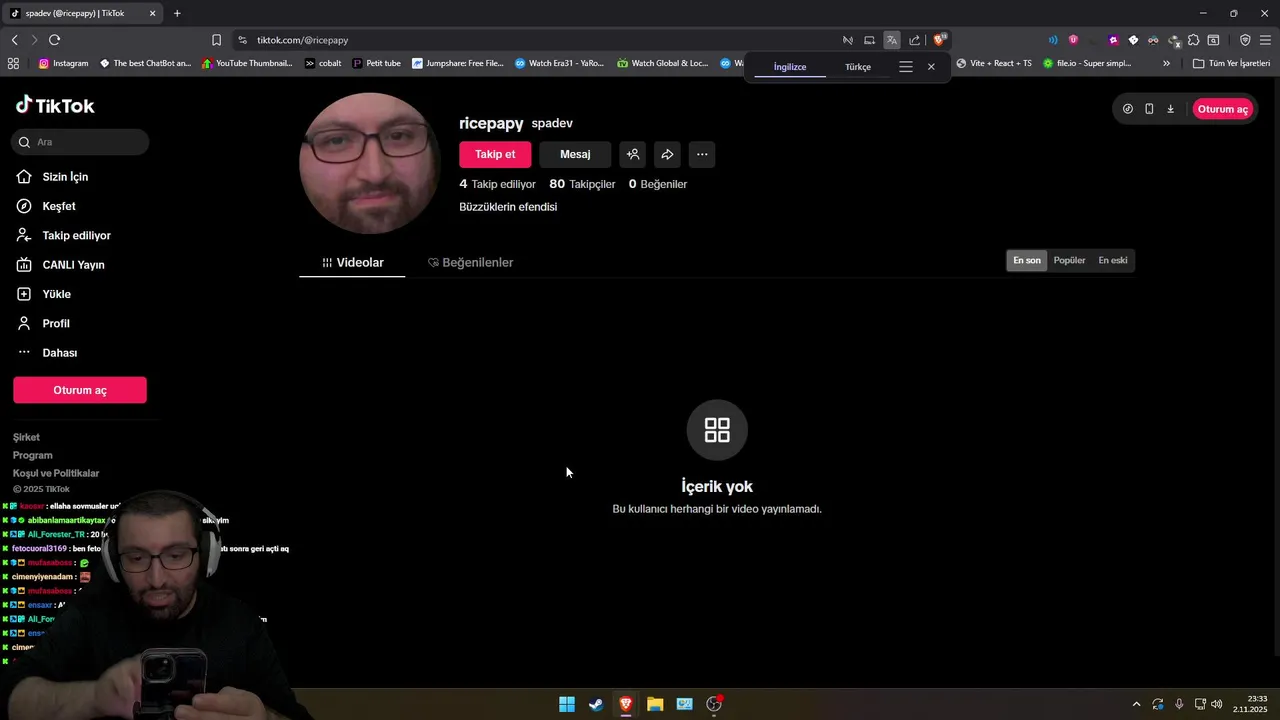This screenshot has height=720, width=1280.
Task: Open translate popup hamburger menu
Action: (x=906, y=67)
